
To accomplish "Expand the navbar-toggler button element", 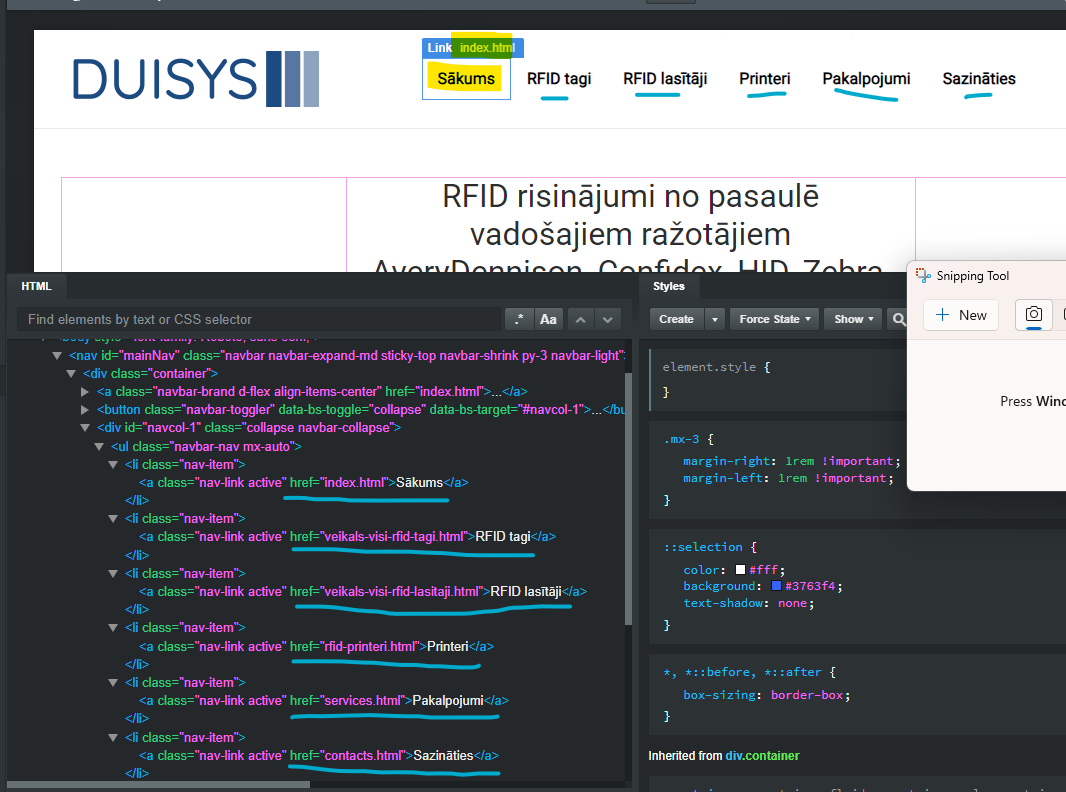I will tap(85, 409).
